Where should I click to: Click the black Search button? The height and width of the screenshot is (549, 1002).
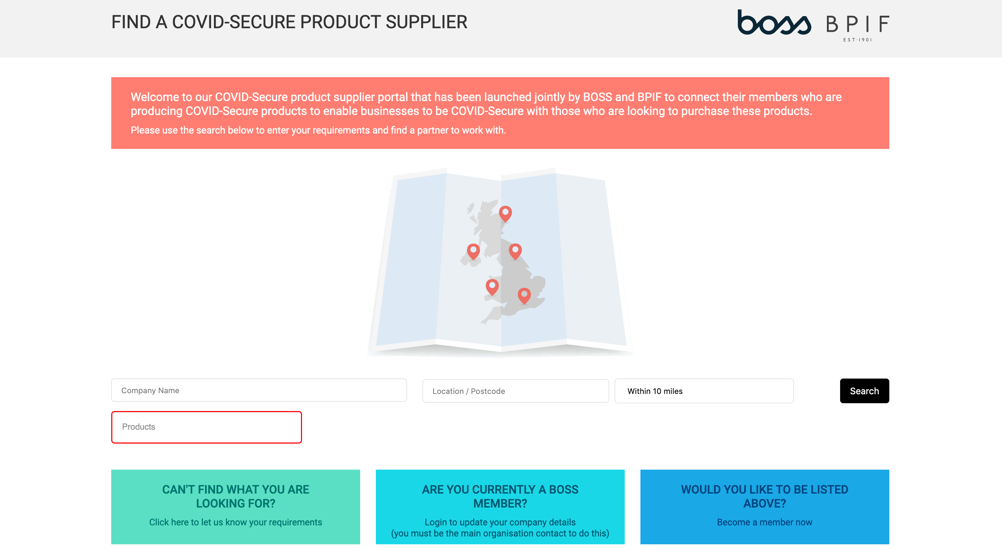tap(864, 391)
